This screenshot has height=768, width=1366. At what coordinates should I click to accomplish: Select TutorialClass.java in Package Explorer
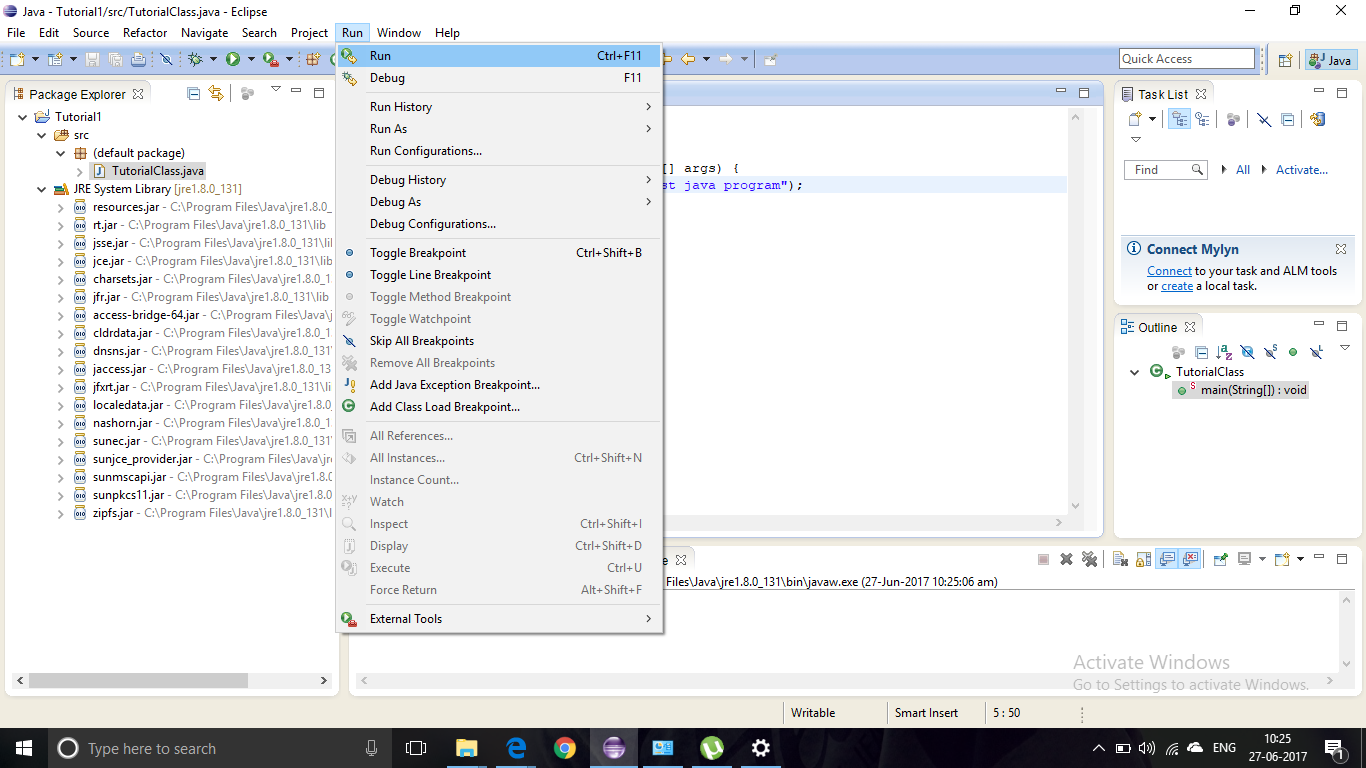point(148,171)
